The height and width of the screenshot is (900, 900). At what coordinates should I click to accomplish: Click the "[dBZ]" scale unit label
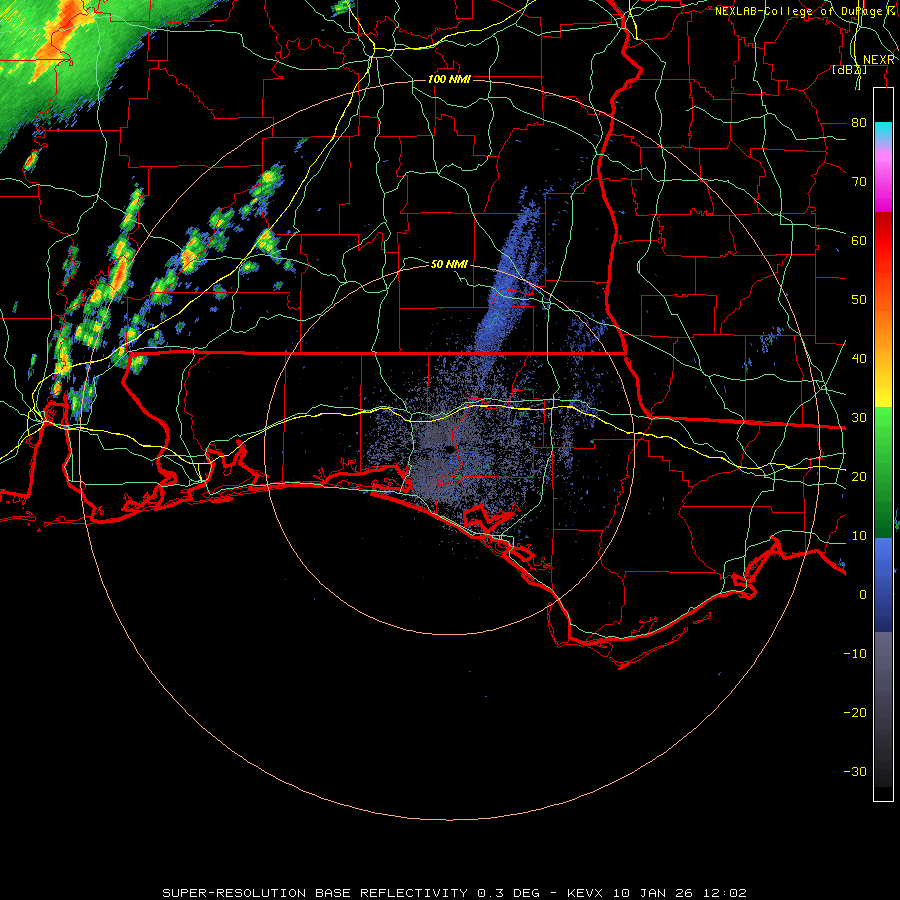coord(849,69)
